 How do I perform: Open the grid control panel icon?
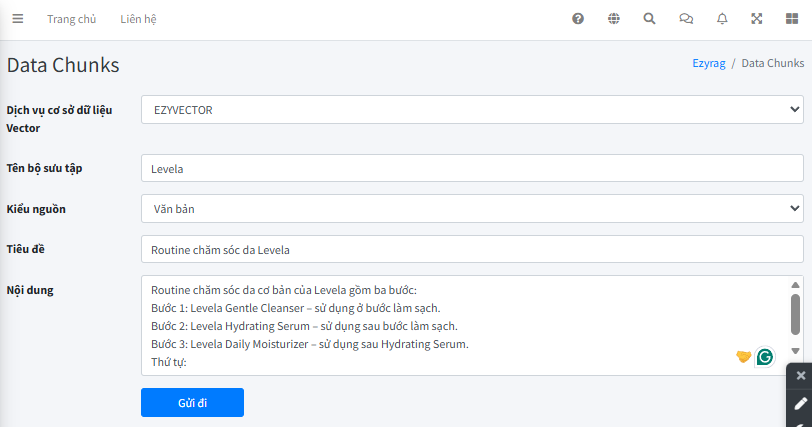792,19
